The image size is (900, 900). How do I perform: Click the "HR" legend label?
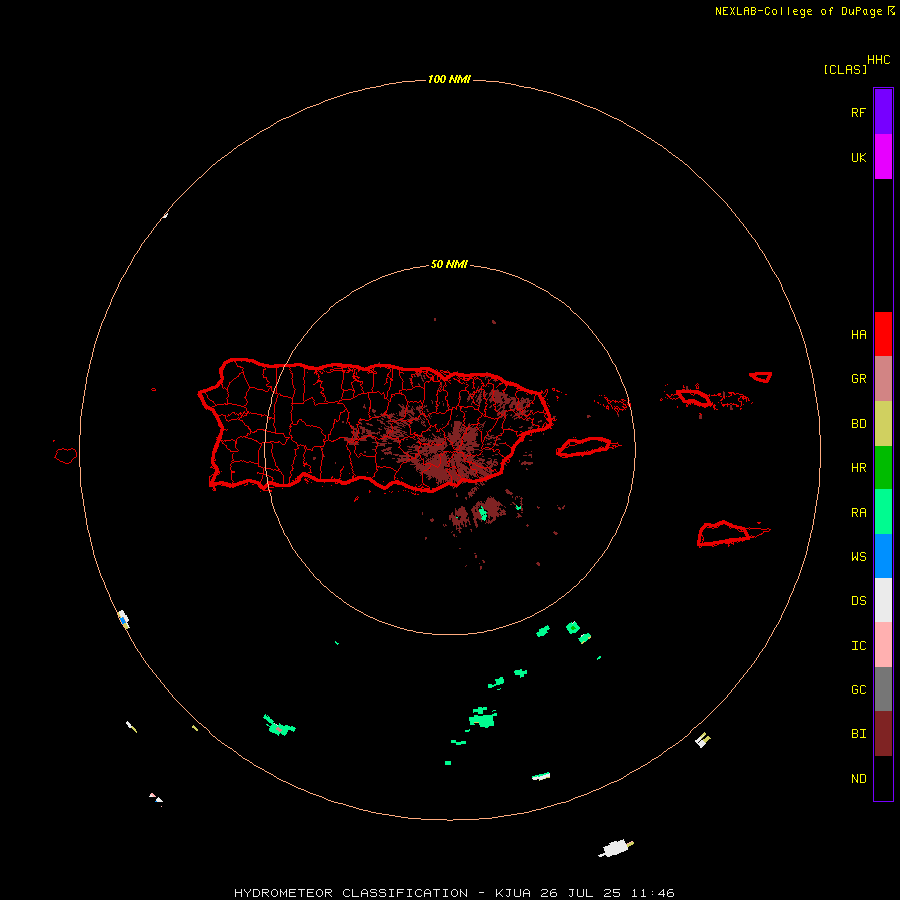858,468
